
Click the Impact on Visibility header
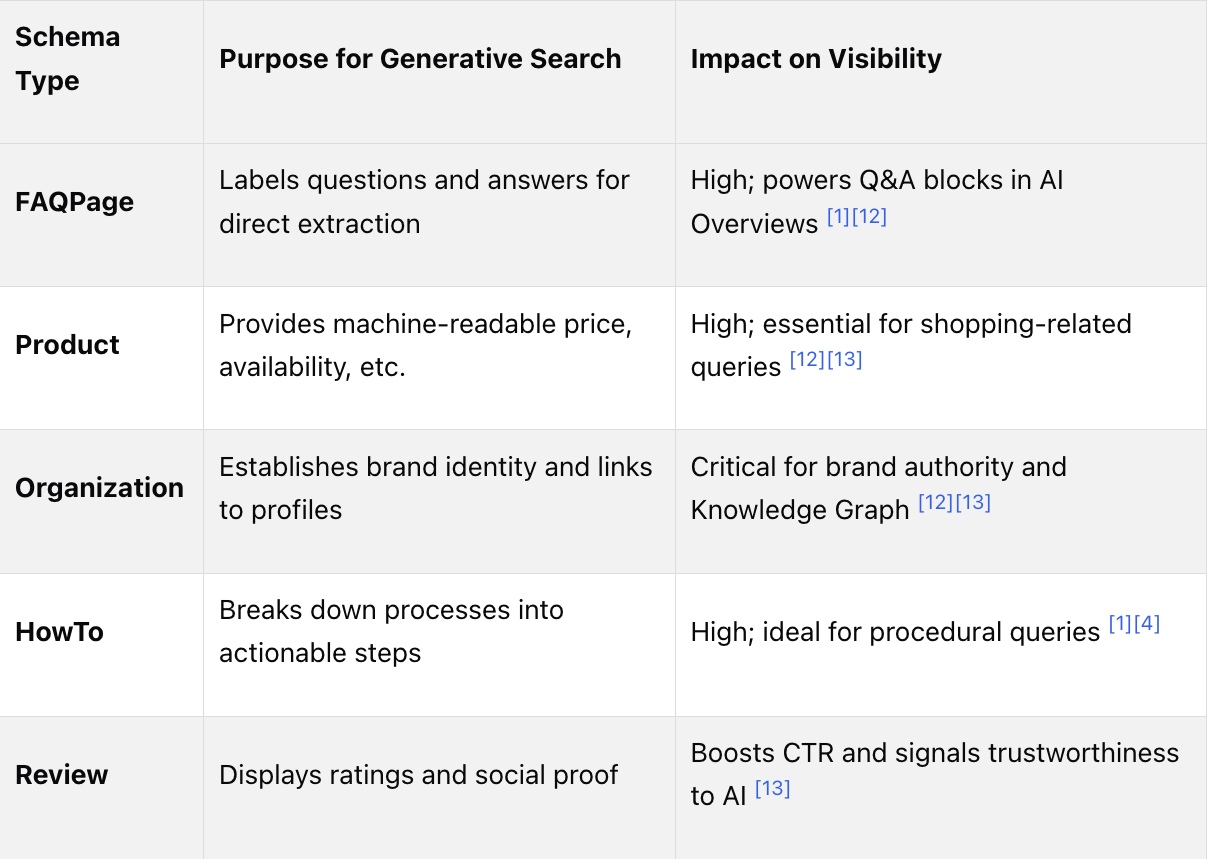coord(816,58)
